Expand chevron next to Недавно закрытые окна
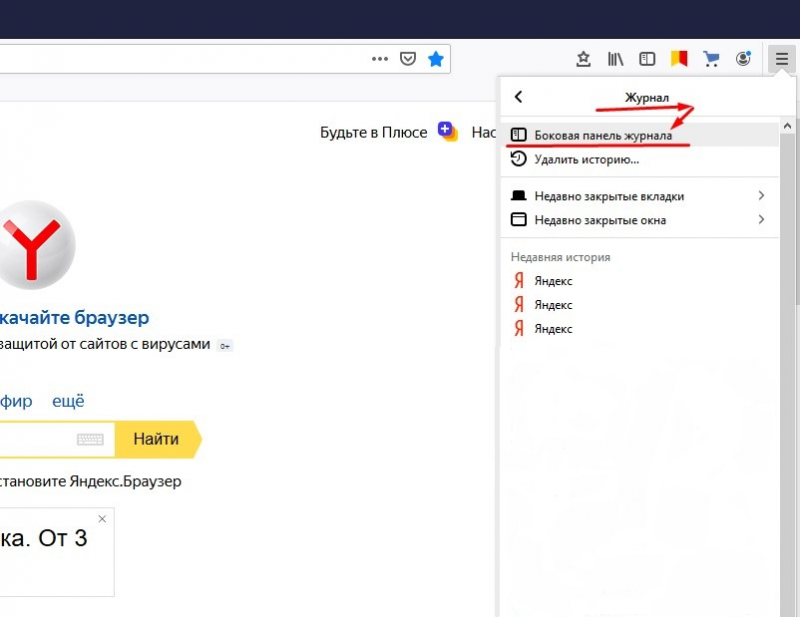Viewport: 800px width, 617px height. tap(761, 219)
